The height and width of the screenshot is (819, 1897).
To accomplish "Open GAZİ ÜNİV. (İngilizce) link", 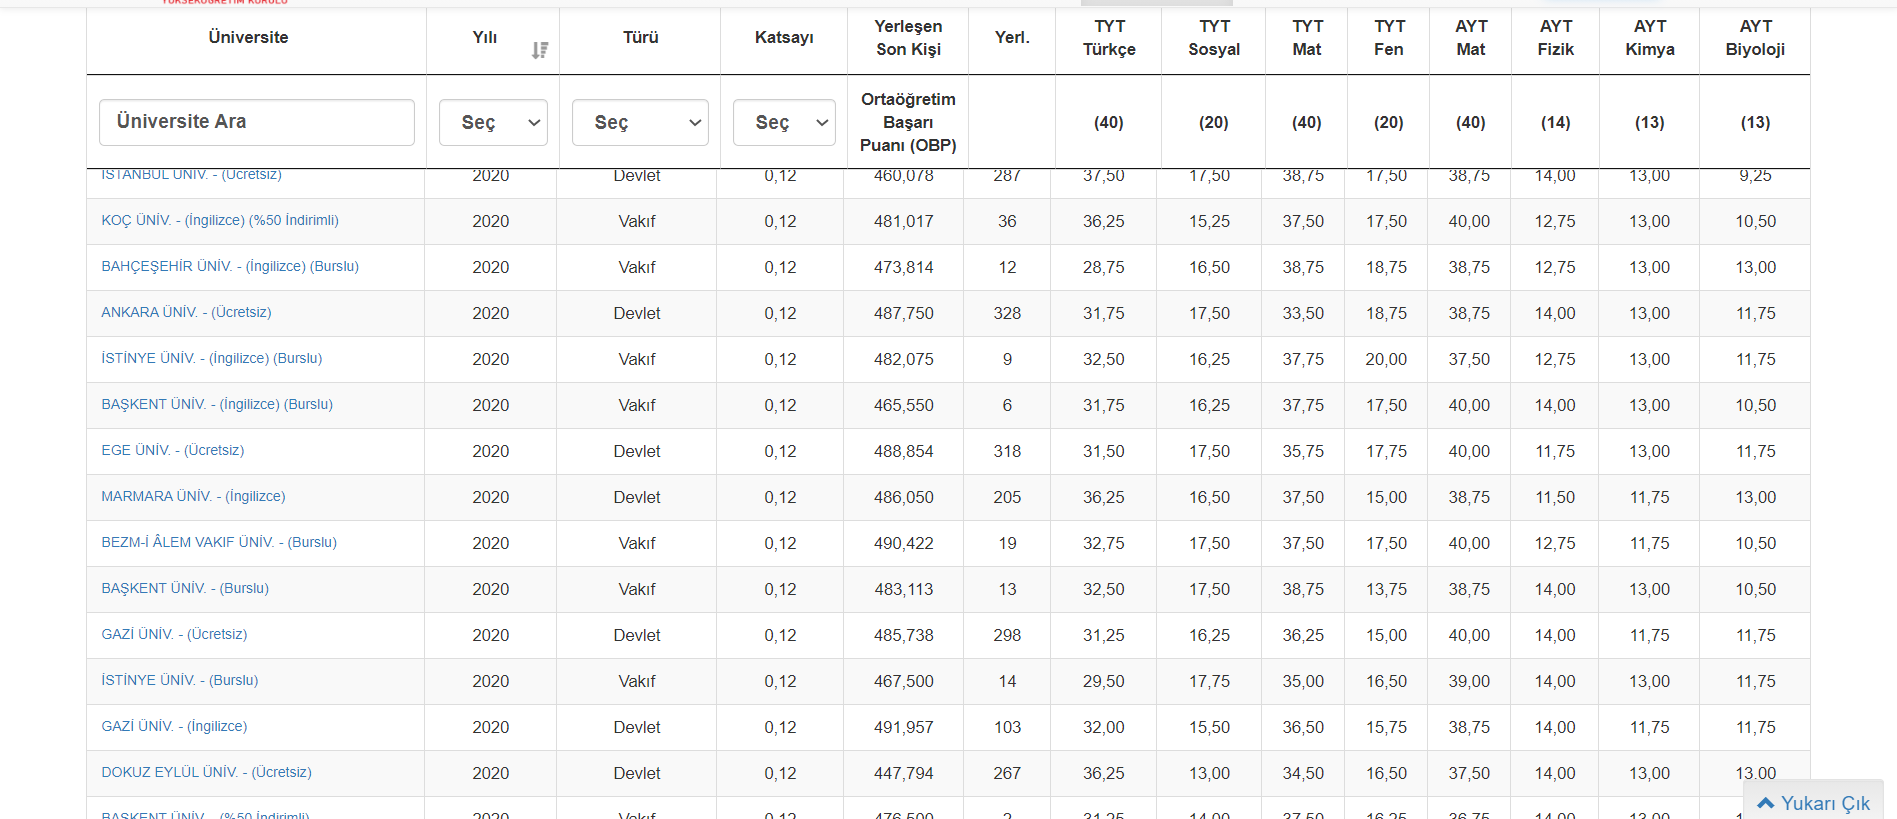I will coord(174,726).
